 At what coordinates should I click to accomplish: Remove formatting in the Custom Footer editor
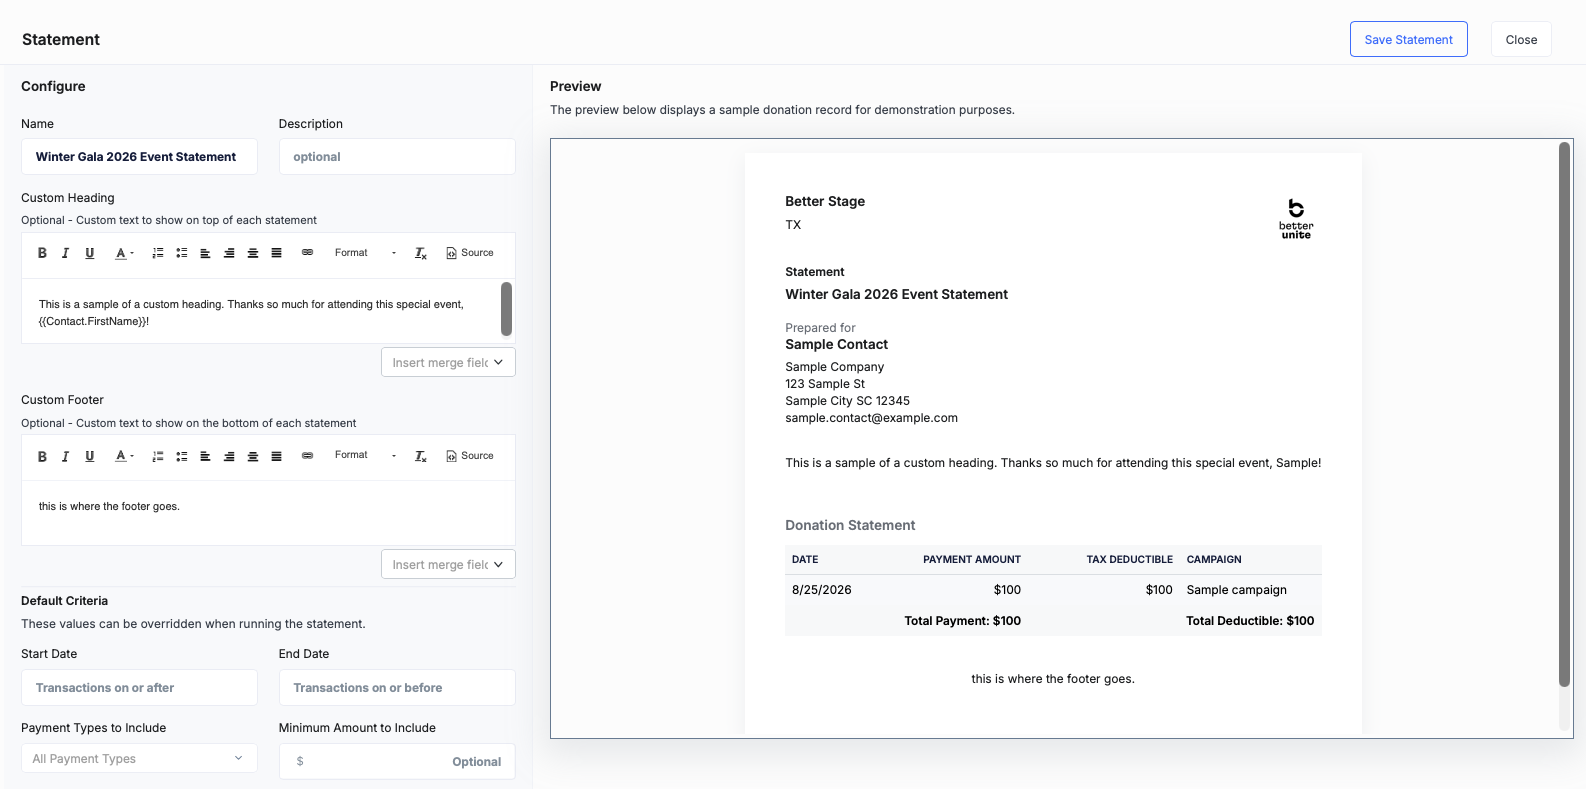pos(421,456)
